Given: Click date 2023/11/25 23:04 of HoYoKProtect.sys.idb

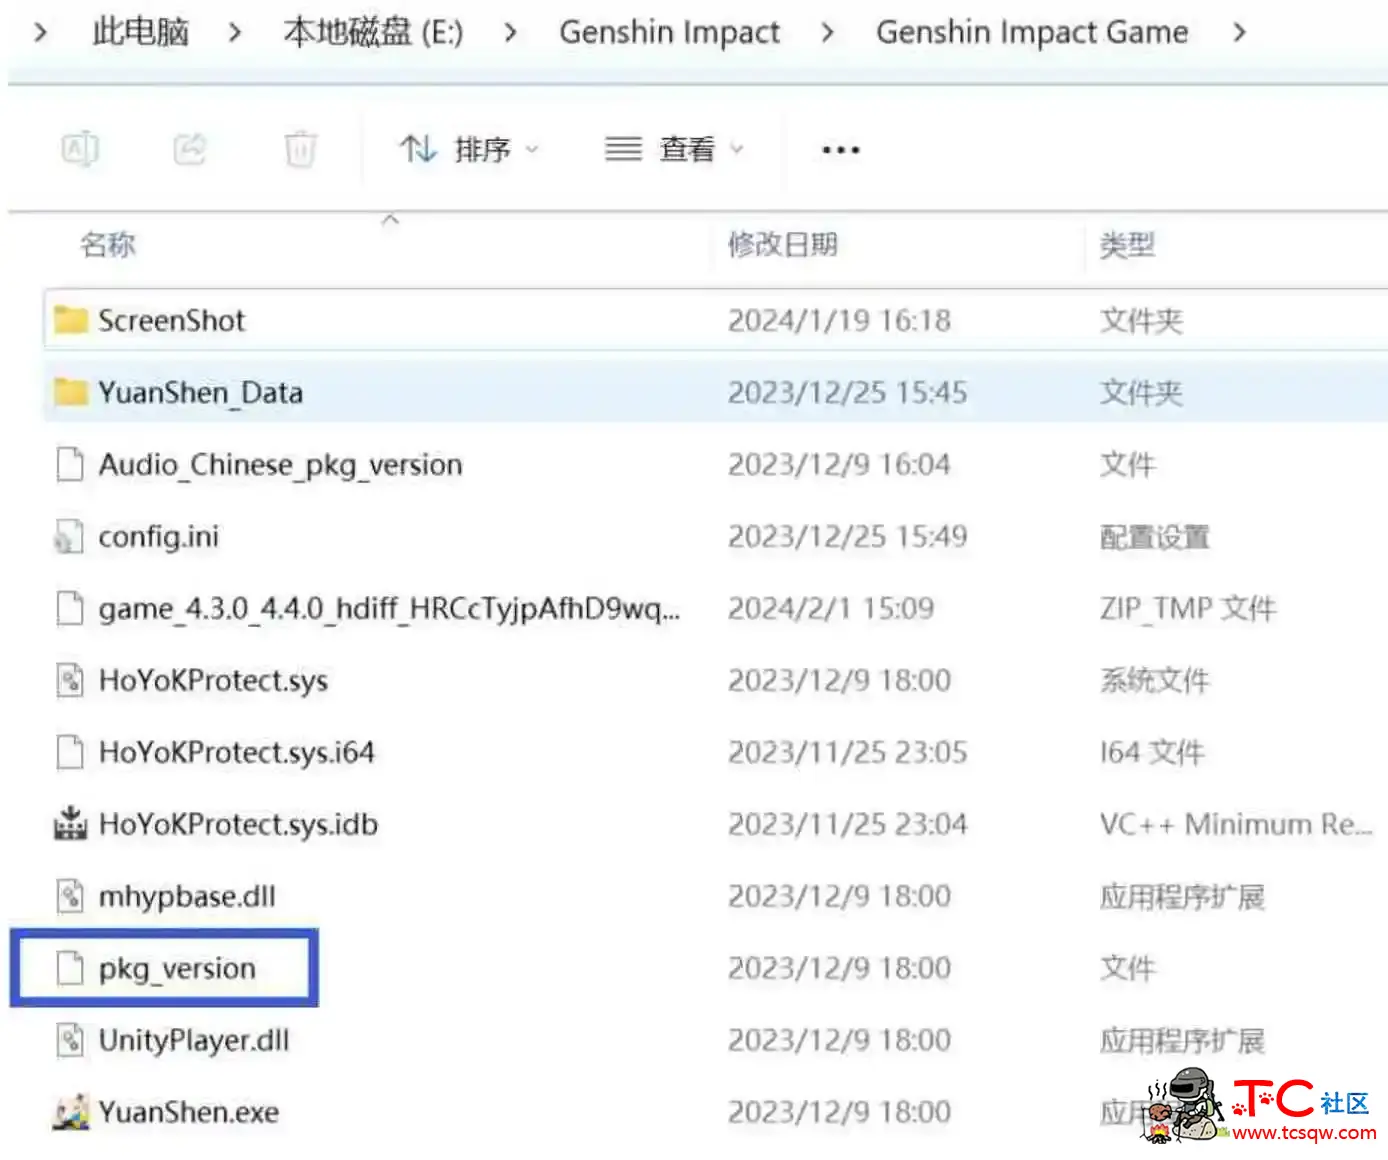Looking at the screenshot, I should [847, 824].
